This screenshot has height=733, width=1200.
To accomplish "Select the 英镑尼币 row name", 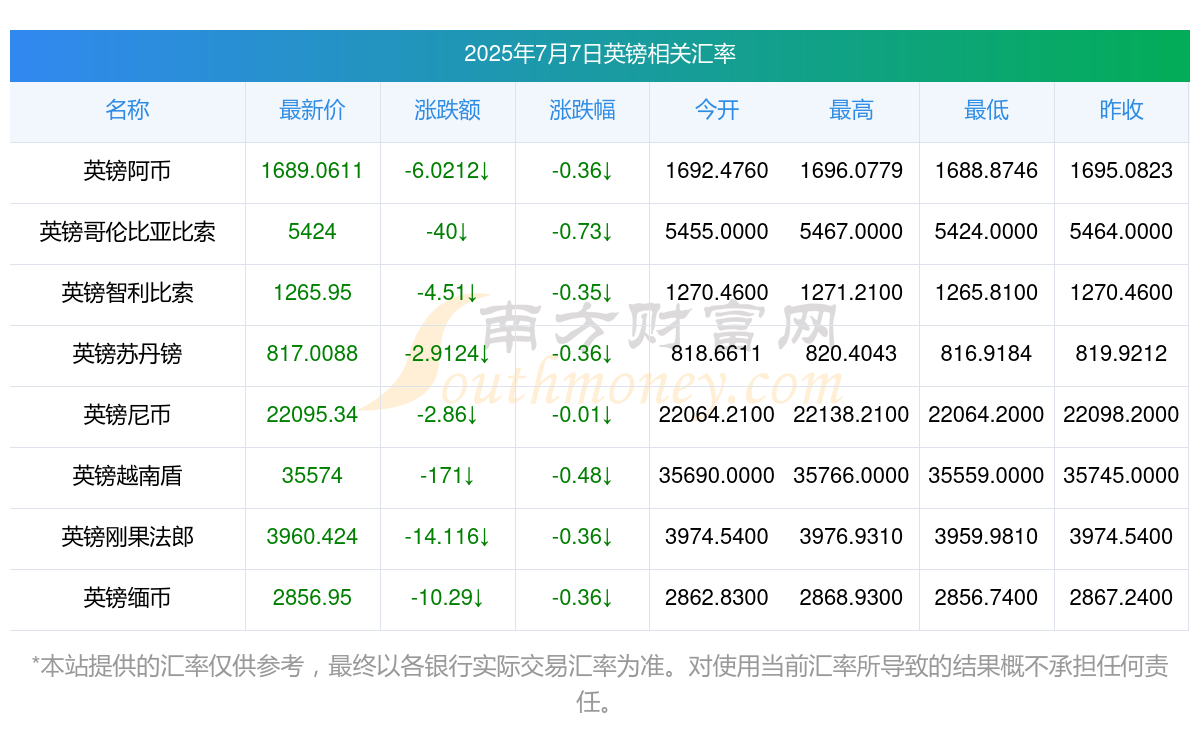I will tap(127, 415).
